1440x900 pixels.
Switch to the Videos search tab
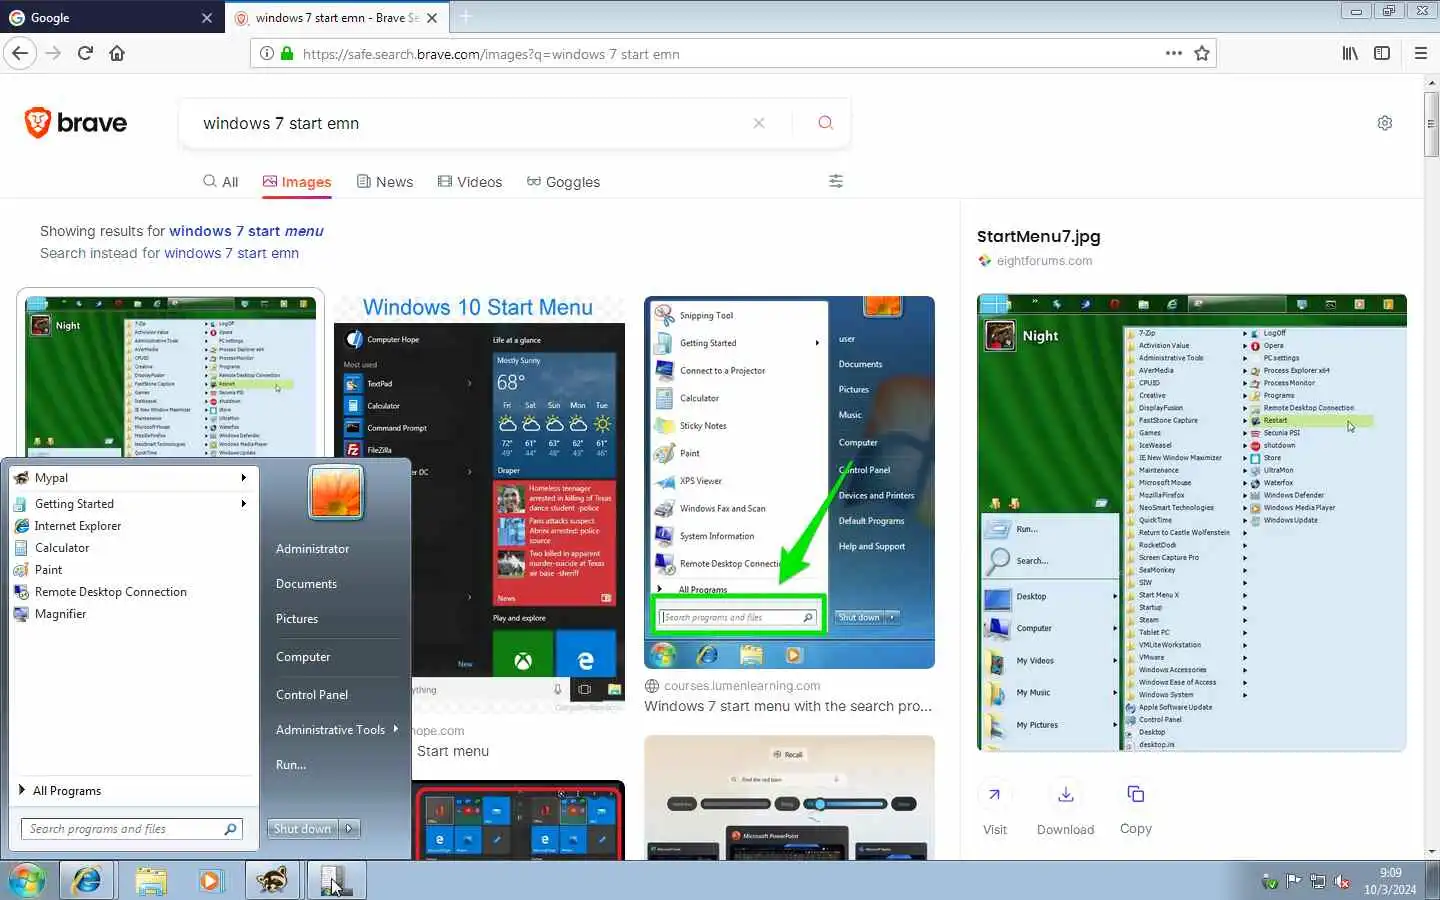click(x=470, y=182)
